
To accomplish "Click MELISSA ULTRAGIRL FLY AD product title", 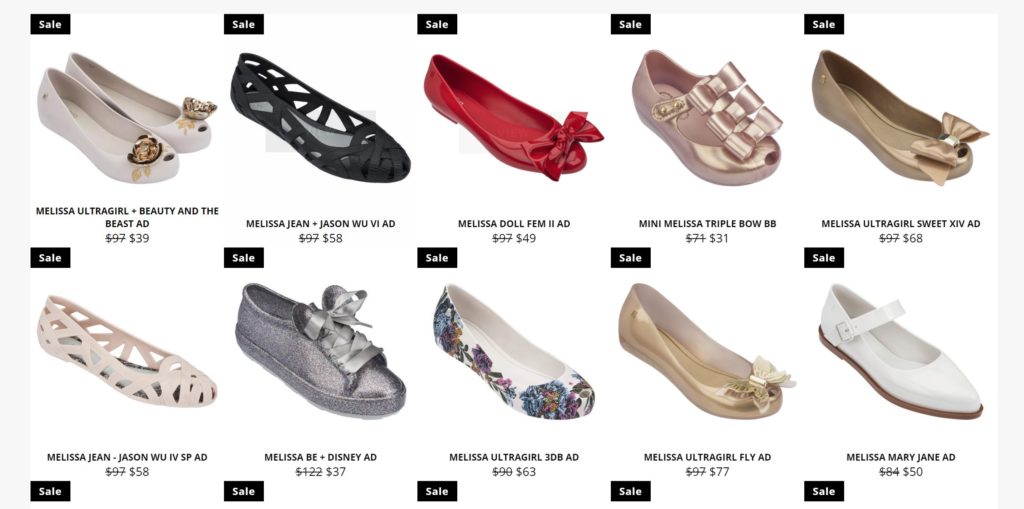I will tap(707, 457).
